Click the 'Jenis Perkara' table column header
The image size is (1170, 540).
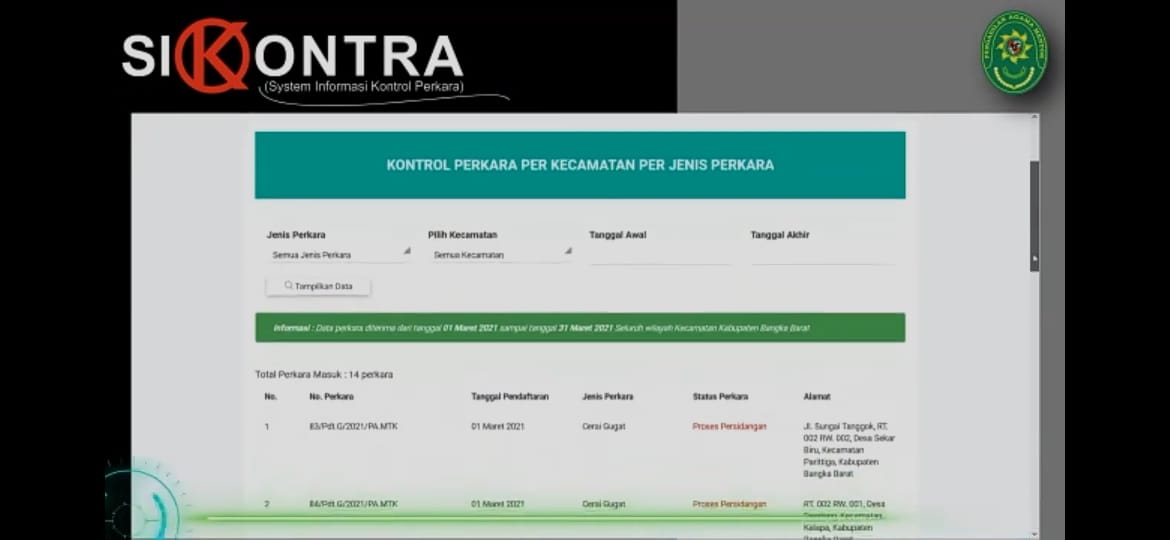[607, 397]
